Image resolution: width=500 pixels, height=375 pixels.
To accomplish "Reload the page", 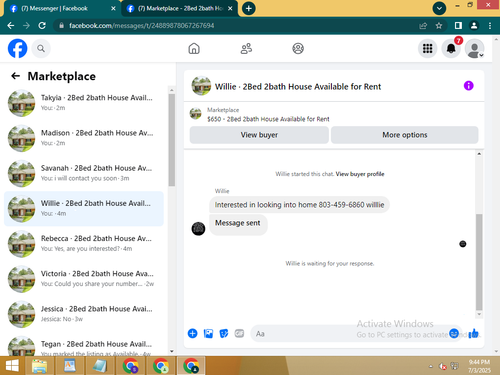I will tap(42, 26).
